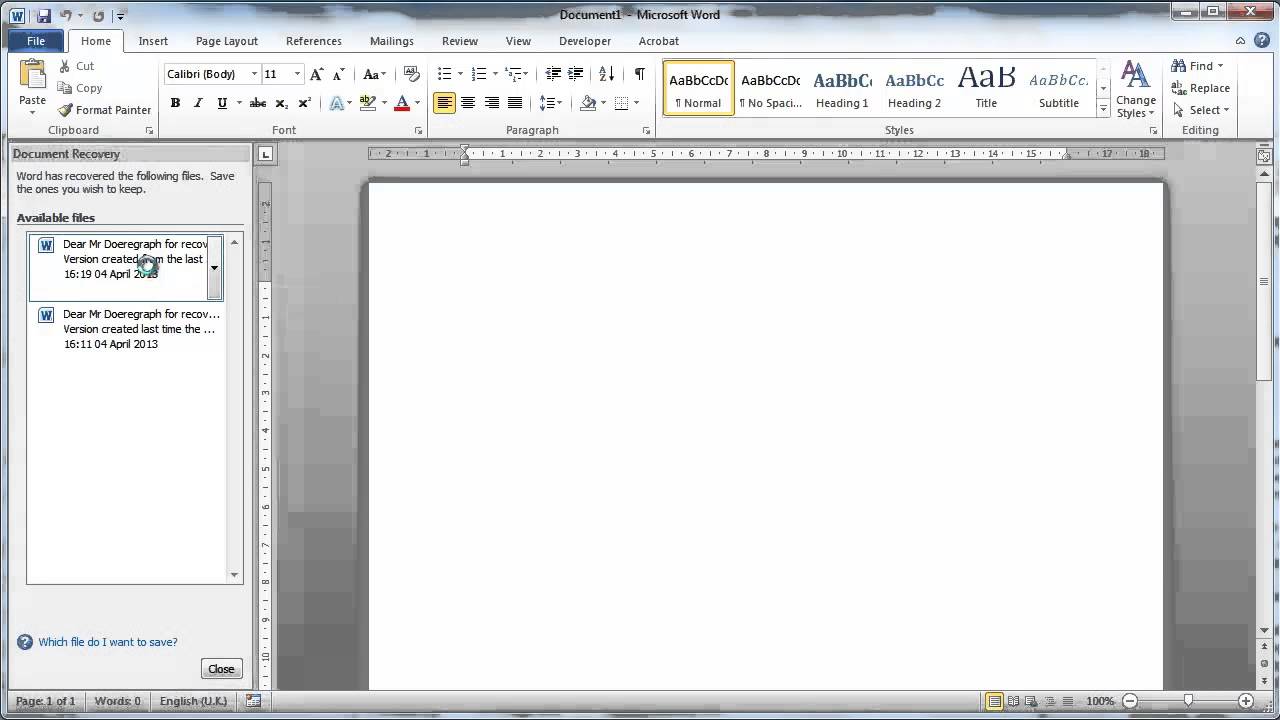
Task: Click the Superscript icon
Action: pyautogui.click(x=304, y=103)
